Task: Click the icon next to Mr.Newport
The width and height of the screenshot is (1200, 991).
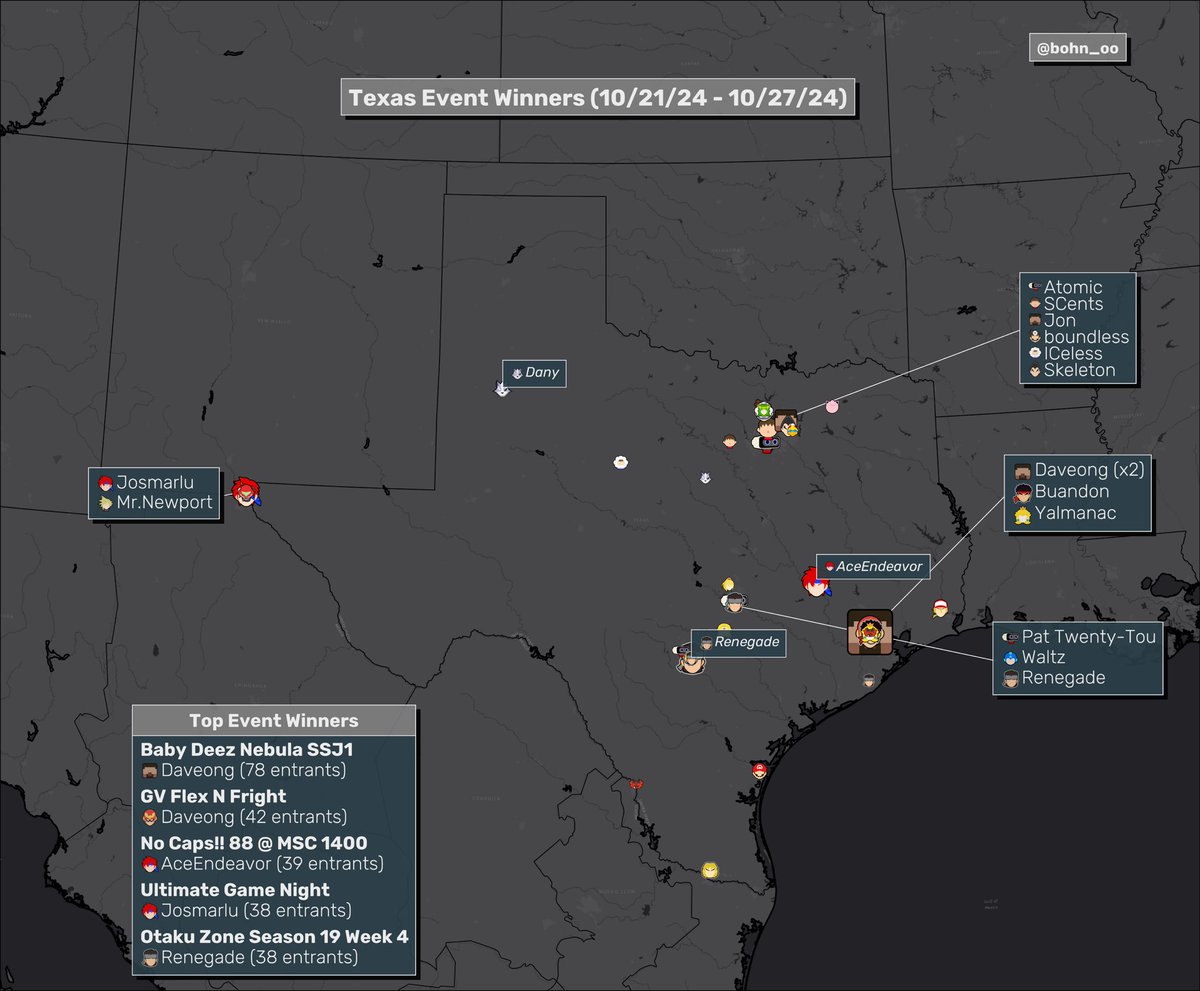Action: click(106, 503)
